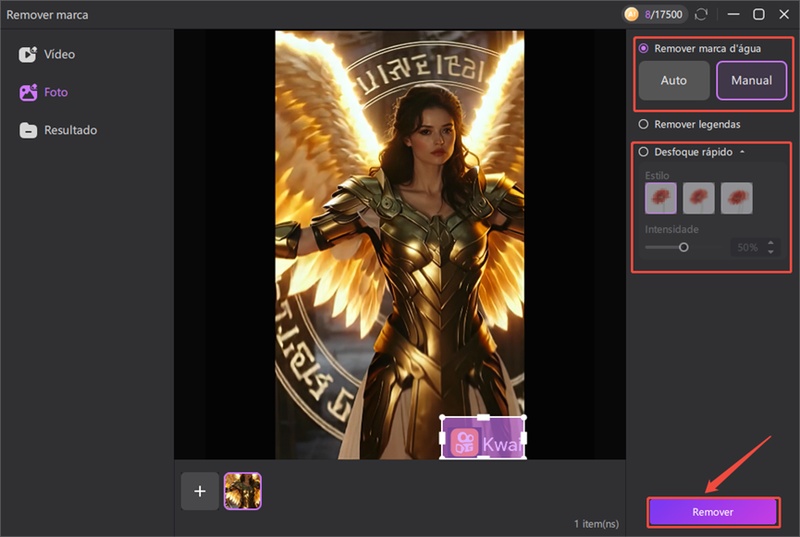Select the Remover marca d'água radio option

tap(643, 48)
